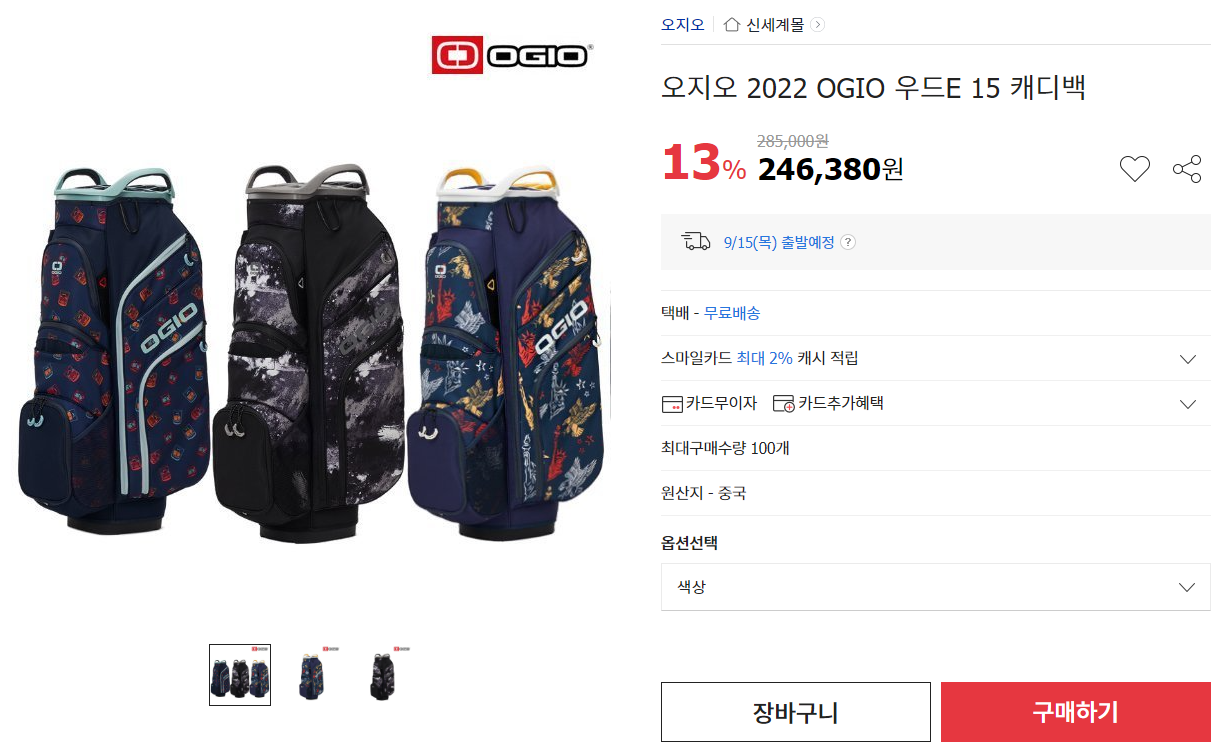Select the navy patterned bag thumbnail
Image resolution: width=1221 pixels, height=753 pixels.
[x=312, y=675]
